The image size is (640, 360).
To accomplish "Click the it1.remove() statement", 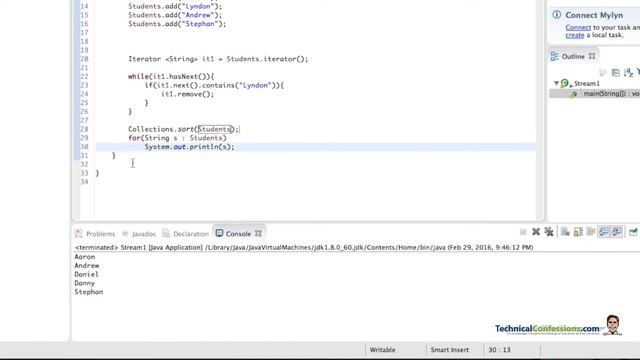I will (187, 94).
